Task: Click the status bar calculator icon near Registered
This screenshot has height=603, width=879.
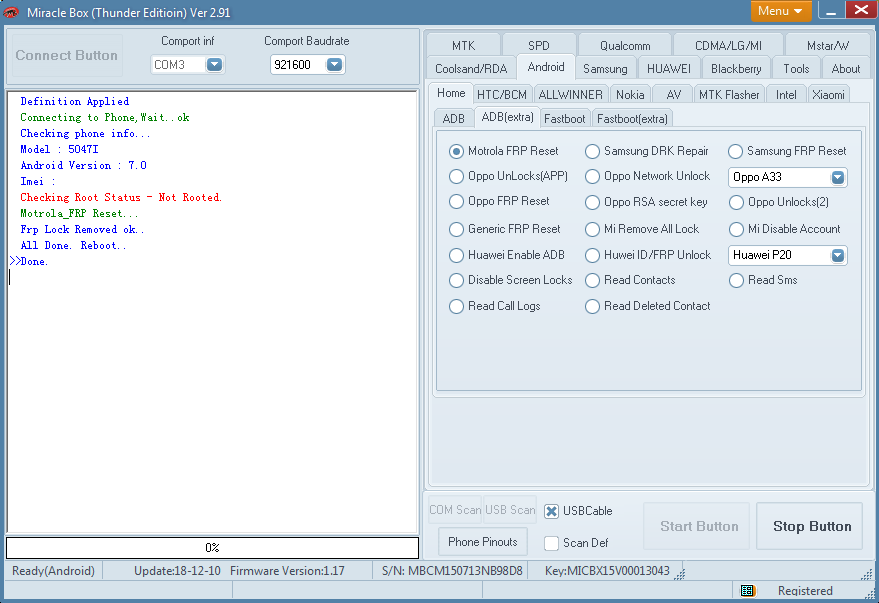Action: click(747, 591)
